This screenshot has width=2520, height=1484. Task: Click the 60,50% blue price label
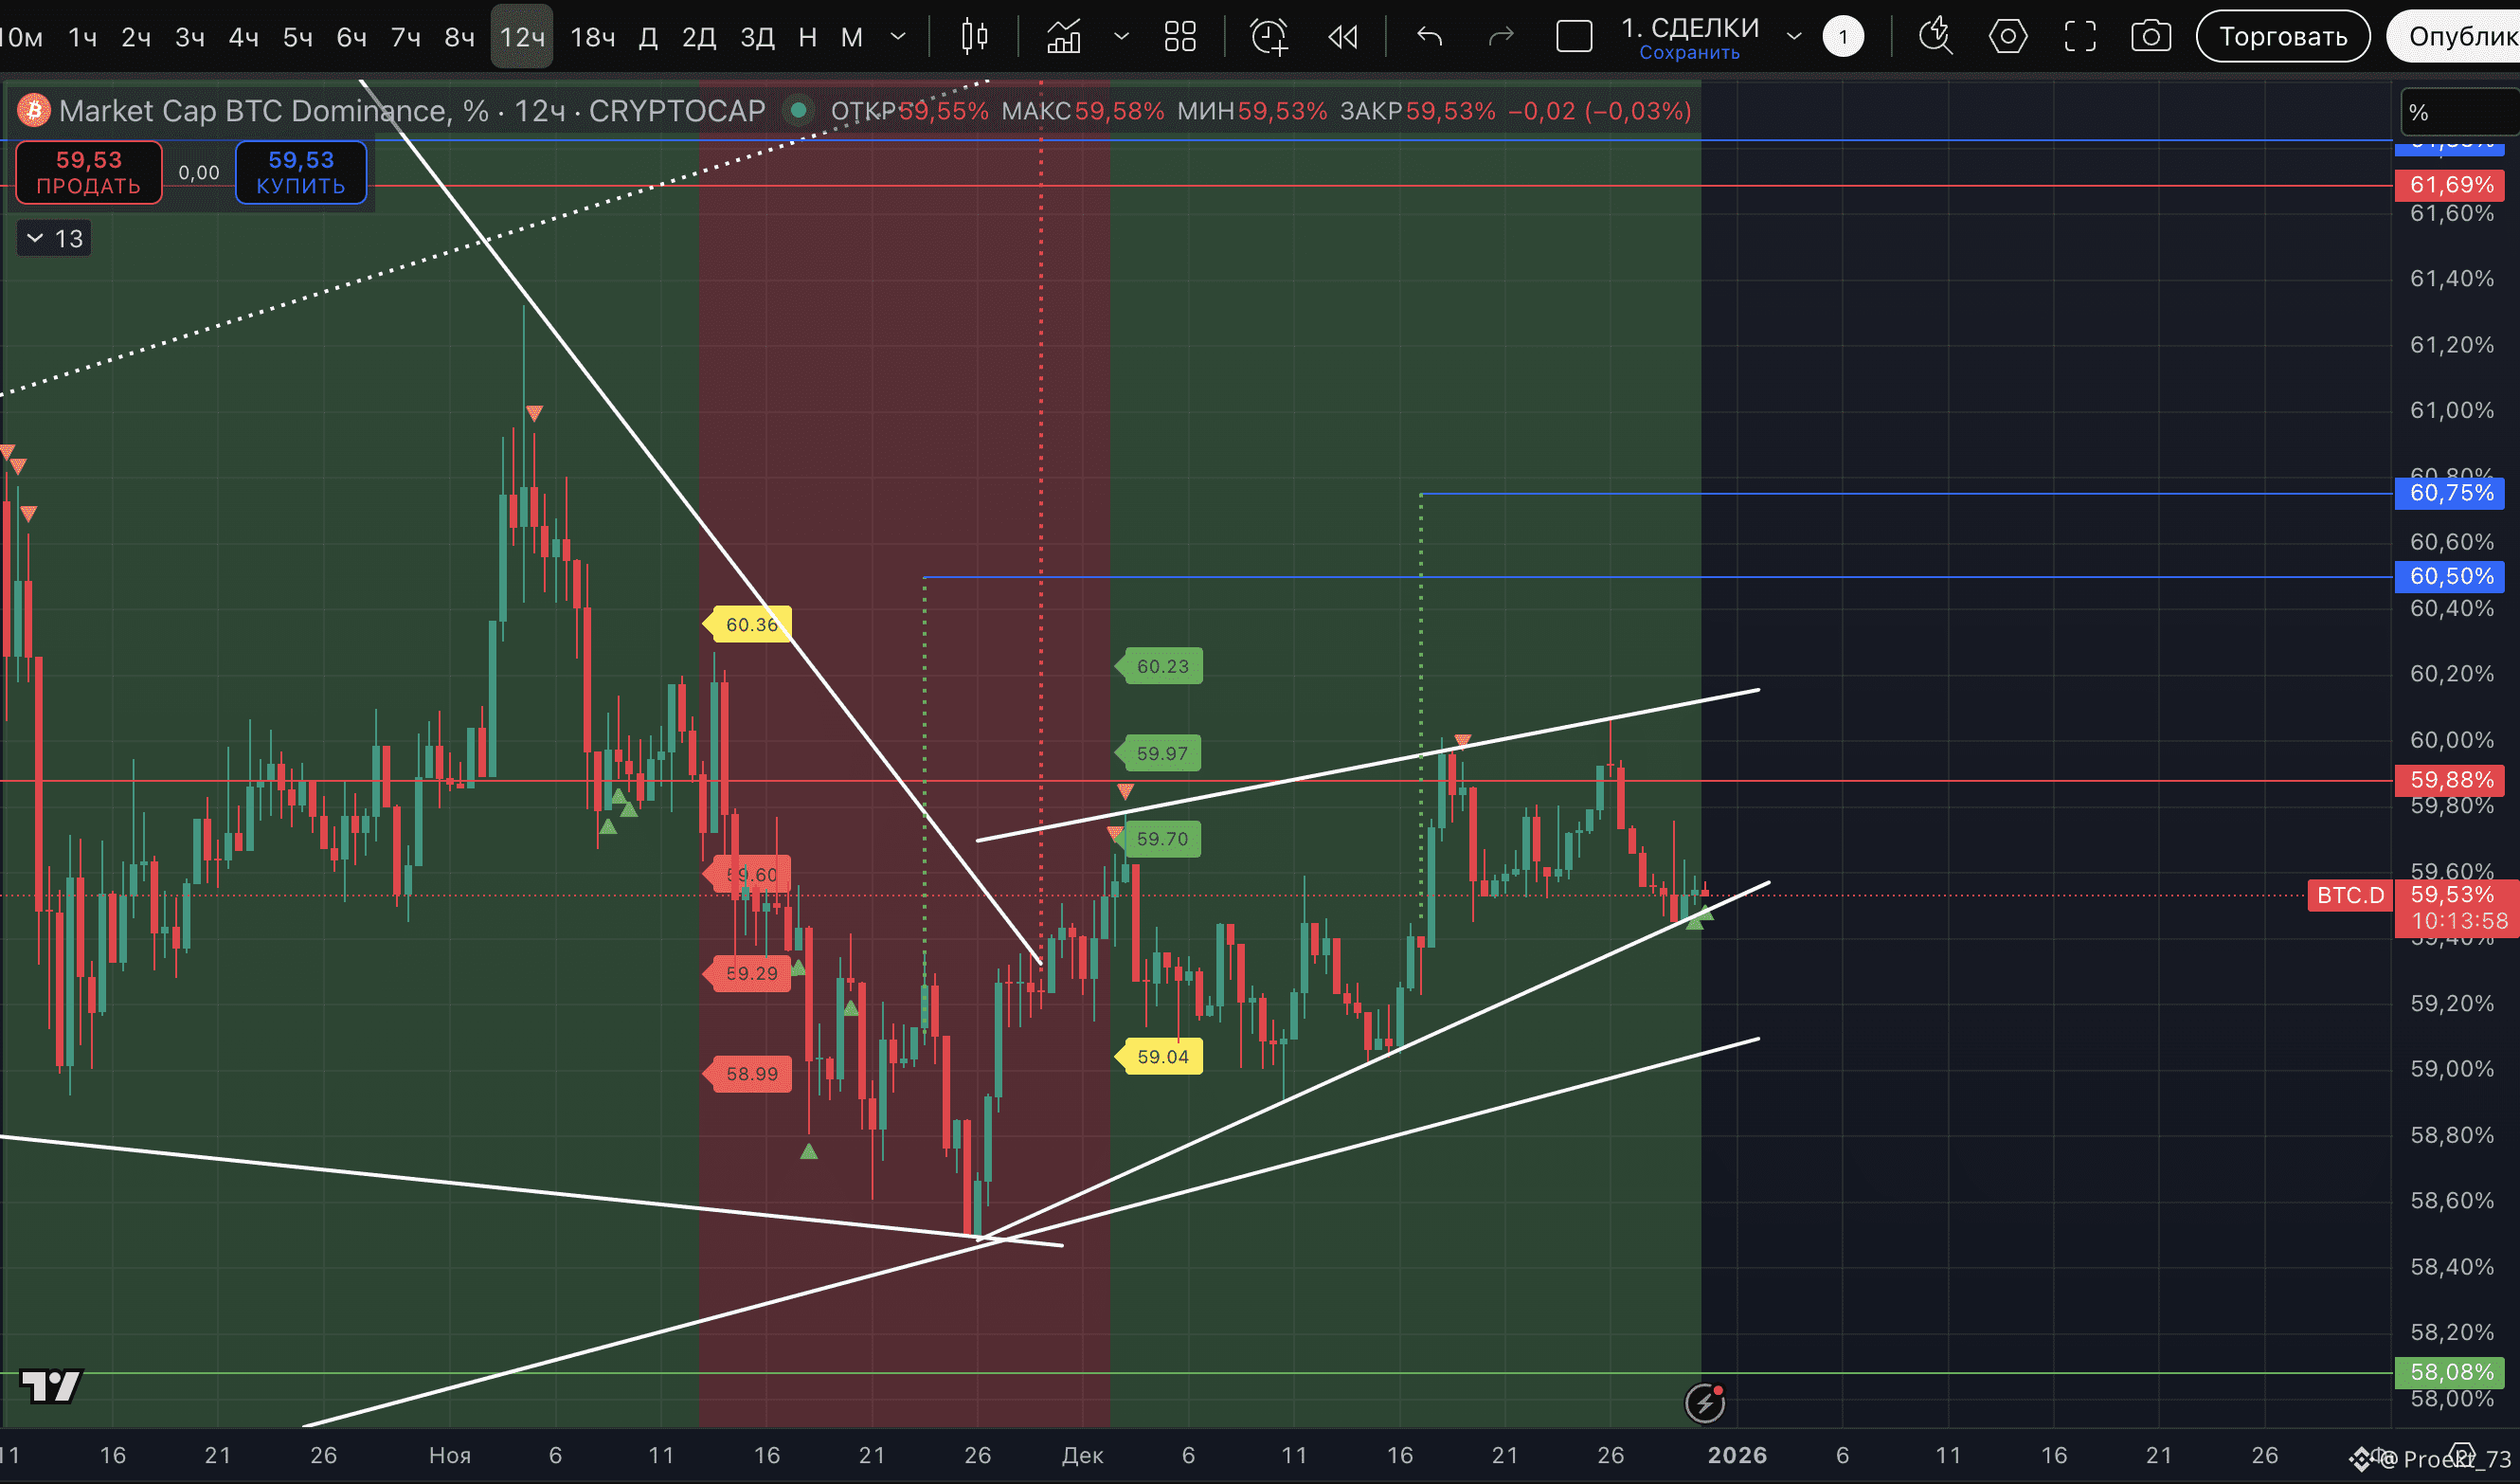pyautogui.click(x=2450, y=577)
